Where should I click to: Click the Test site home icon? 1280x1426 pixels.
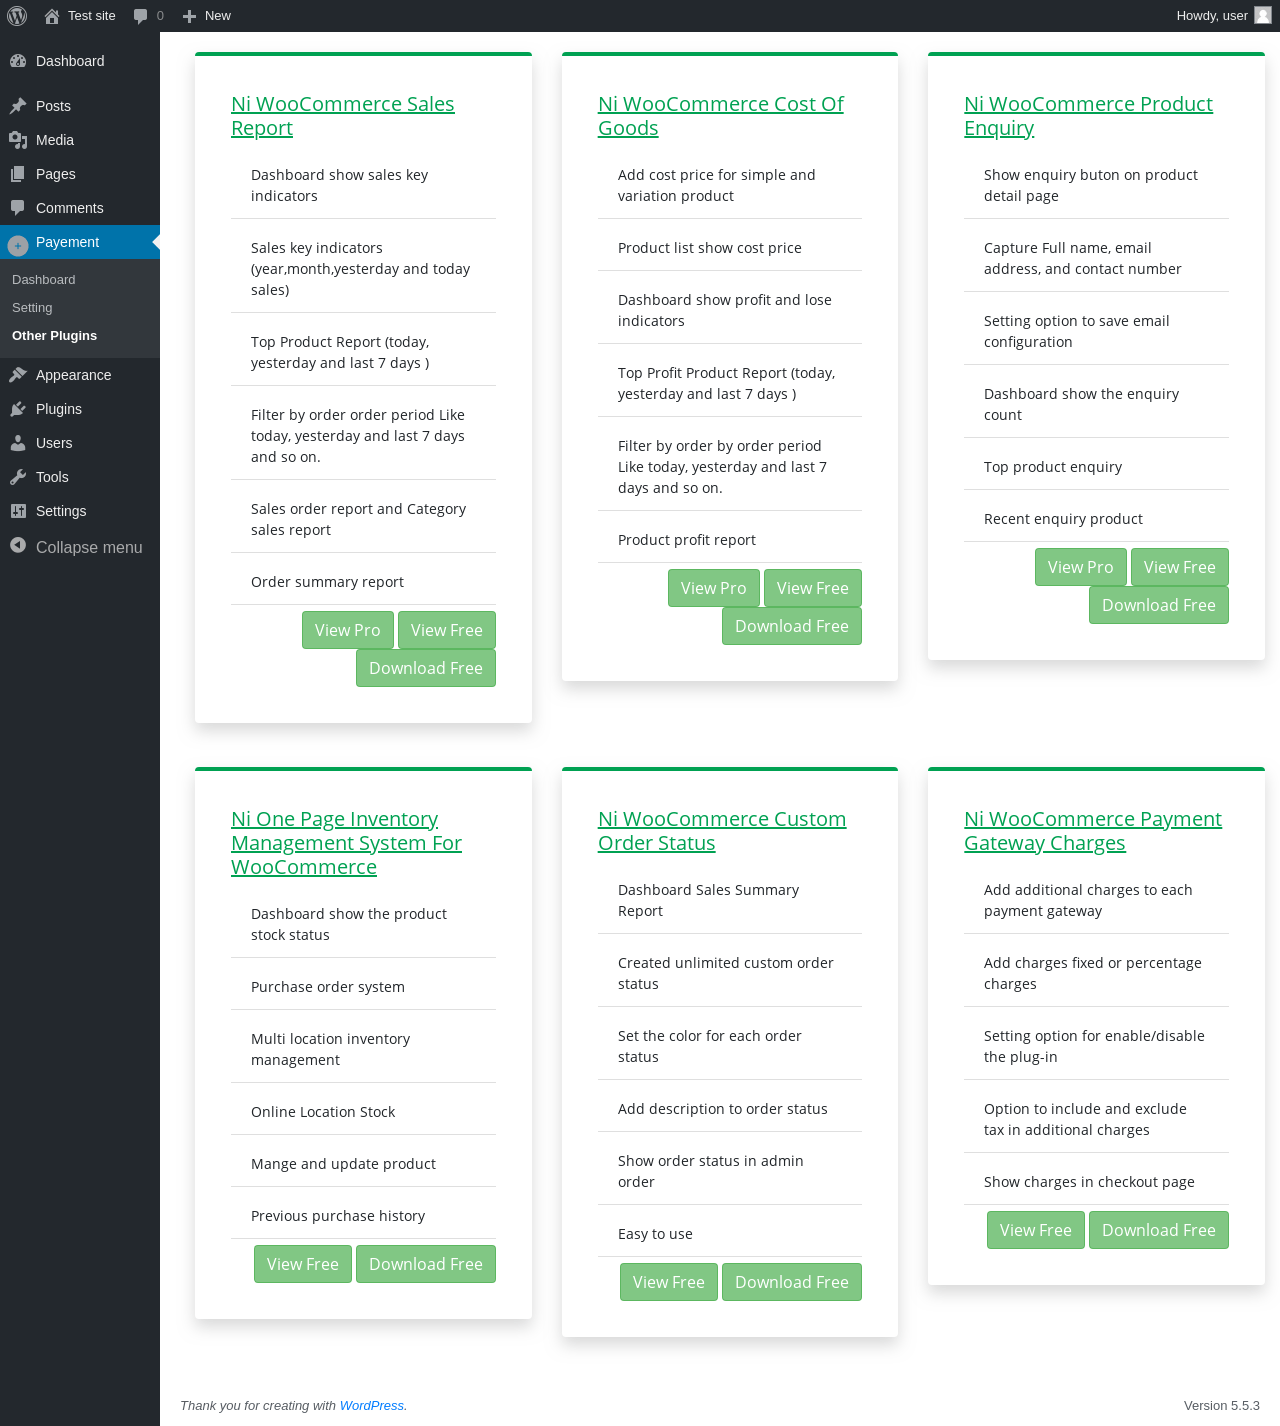(52, 16)
